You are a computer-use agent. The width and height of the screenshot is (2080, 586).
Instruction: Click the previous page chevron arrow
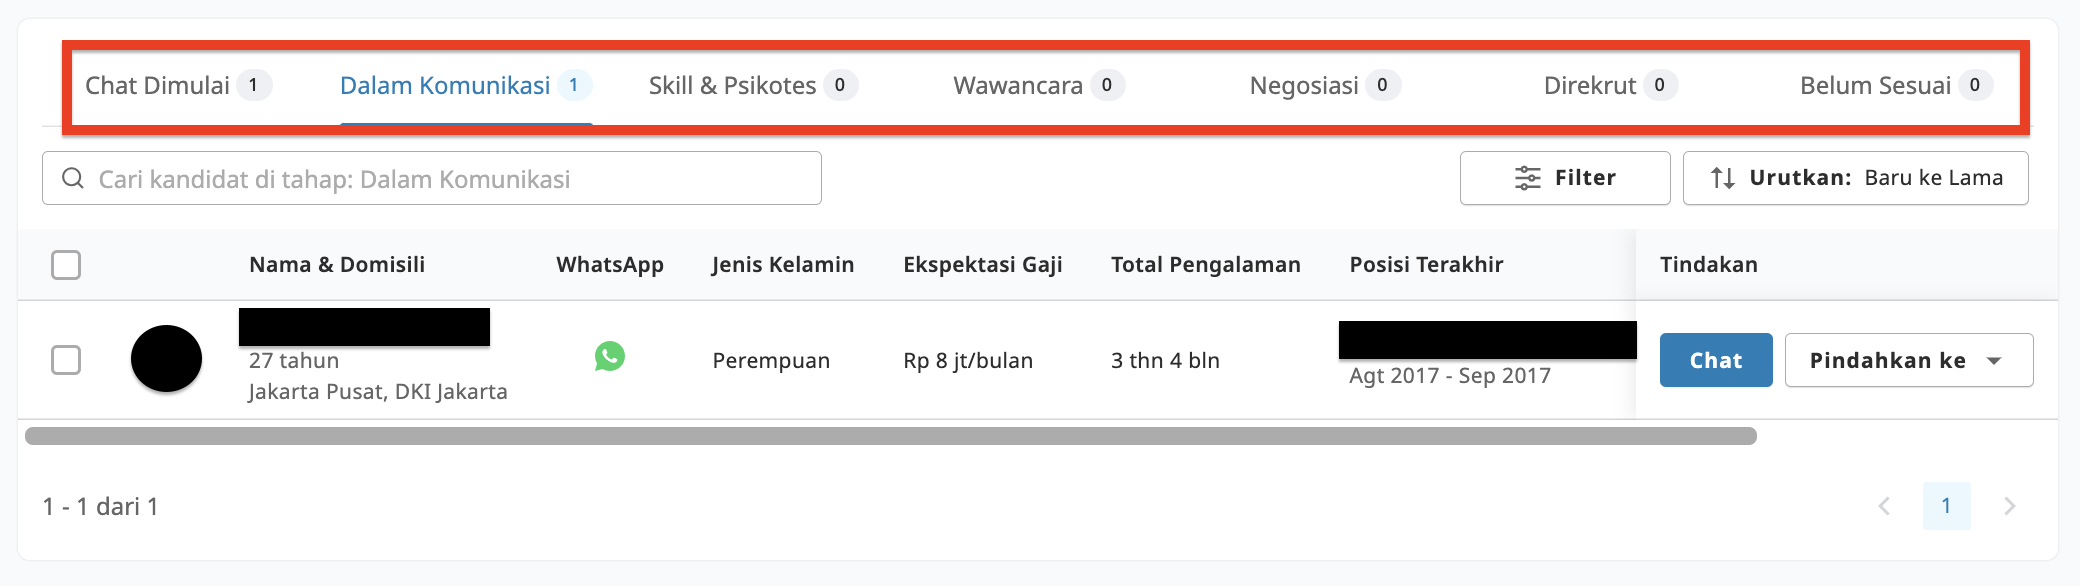point(1886,506)
